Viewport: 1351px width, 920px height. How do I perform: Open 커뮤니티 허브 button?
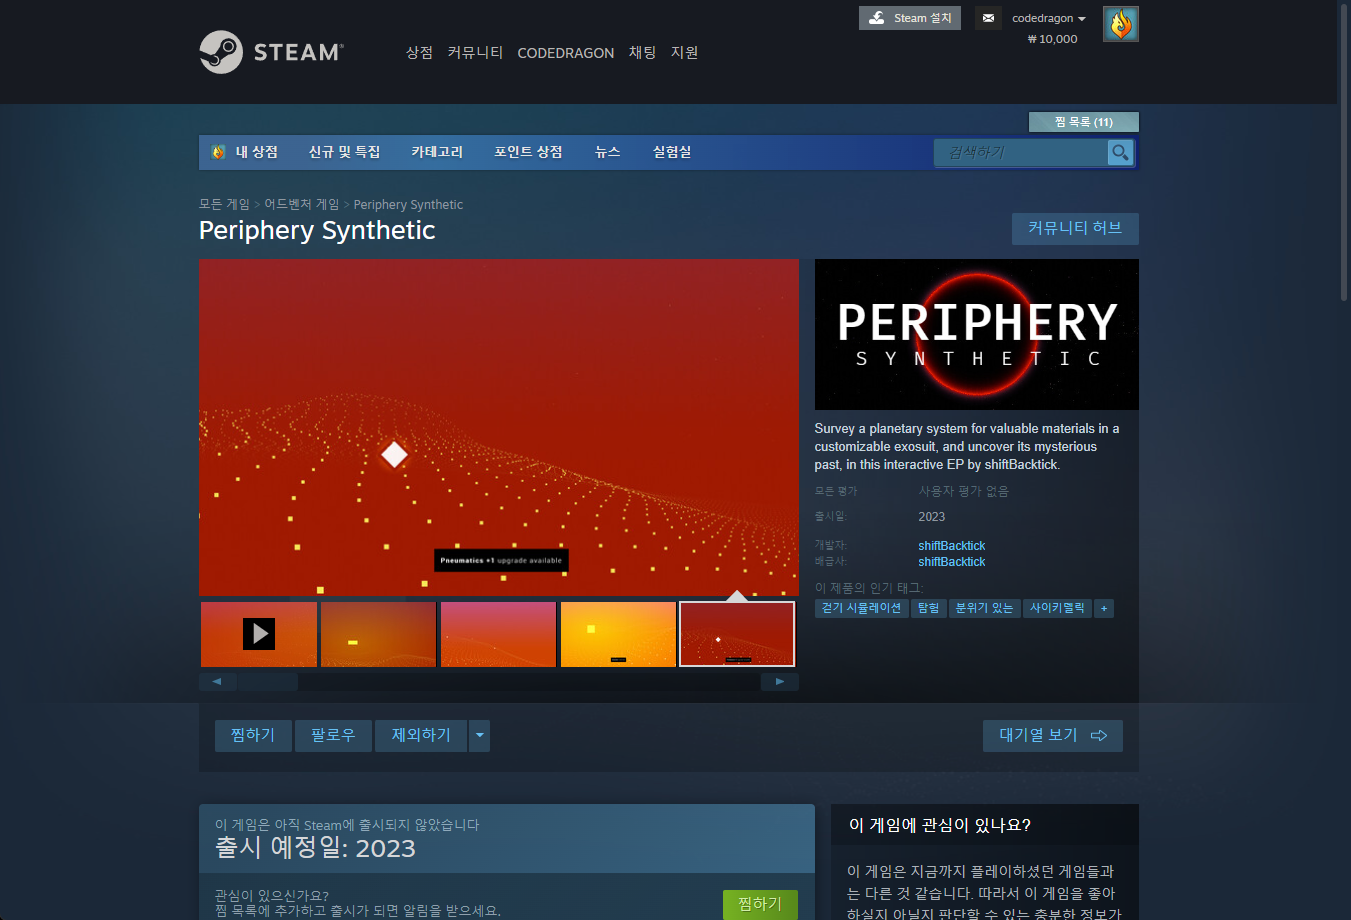point(1075,228)
